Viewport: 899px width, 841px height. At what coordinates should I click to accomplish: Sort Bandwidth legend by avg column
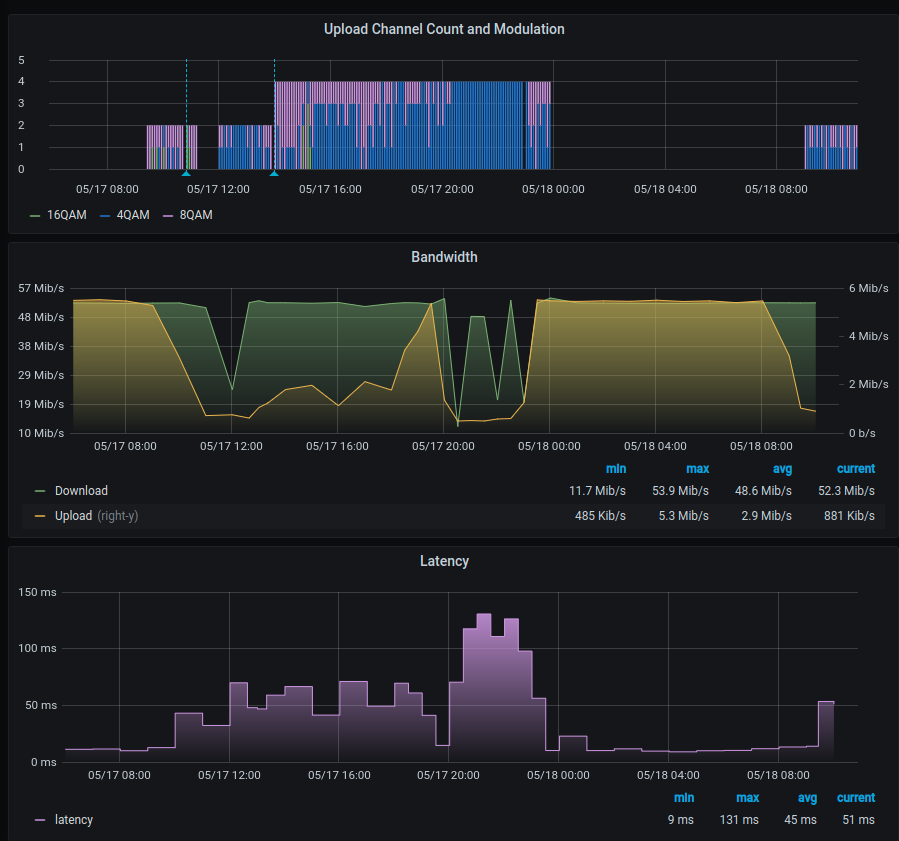(x=780, y=469)
